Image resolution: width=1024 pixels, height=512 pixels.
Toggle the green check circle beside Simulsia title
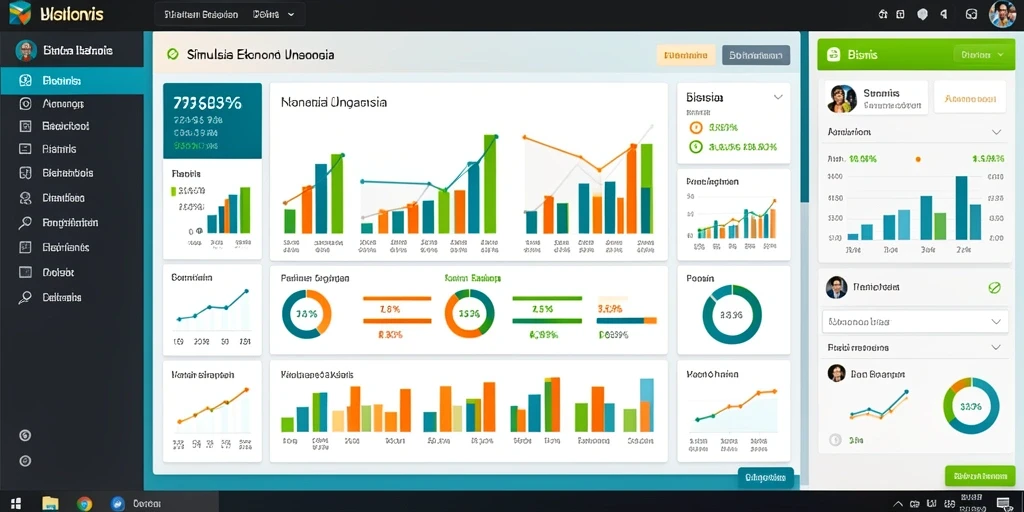pyautogui.click(x=172, y=55)
